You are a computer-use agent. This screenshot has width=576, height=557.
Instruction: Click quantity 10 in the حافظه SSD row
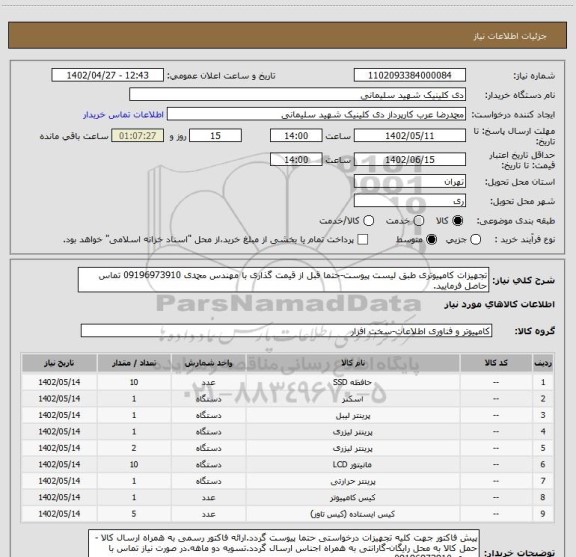pyautogui.click(x=134, y=382)
